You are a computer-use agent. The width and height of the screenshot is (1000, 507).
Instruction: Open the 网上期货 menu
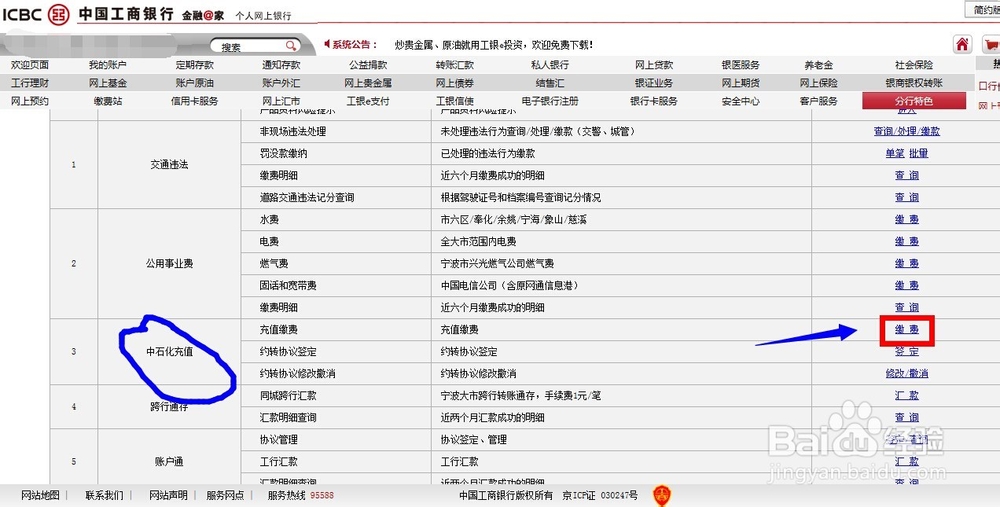pyautogui.click(x=740, y=83)
